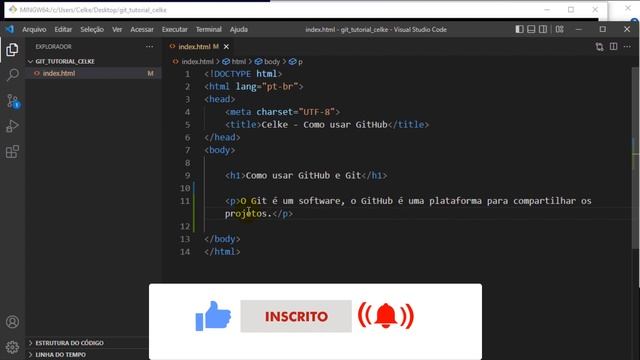Click the title text 'Celke - Como usar GitHub'
Screen dimensions: 640x360
click(324, 124)
